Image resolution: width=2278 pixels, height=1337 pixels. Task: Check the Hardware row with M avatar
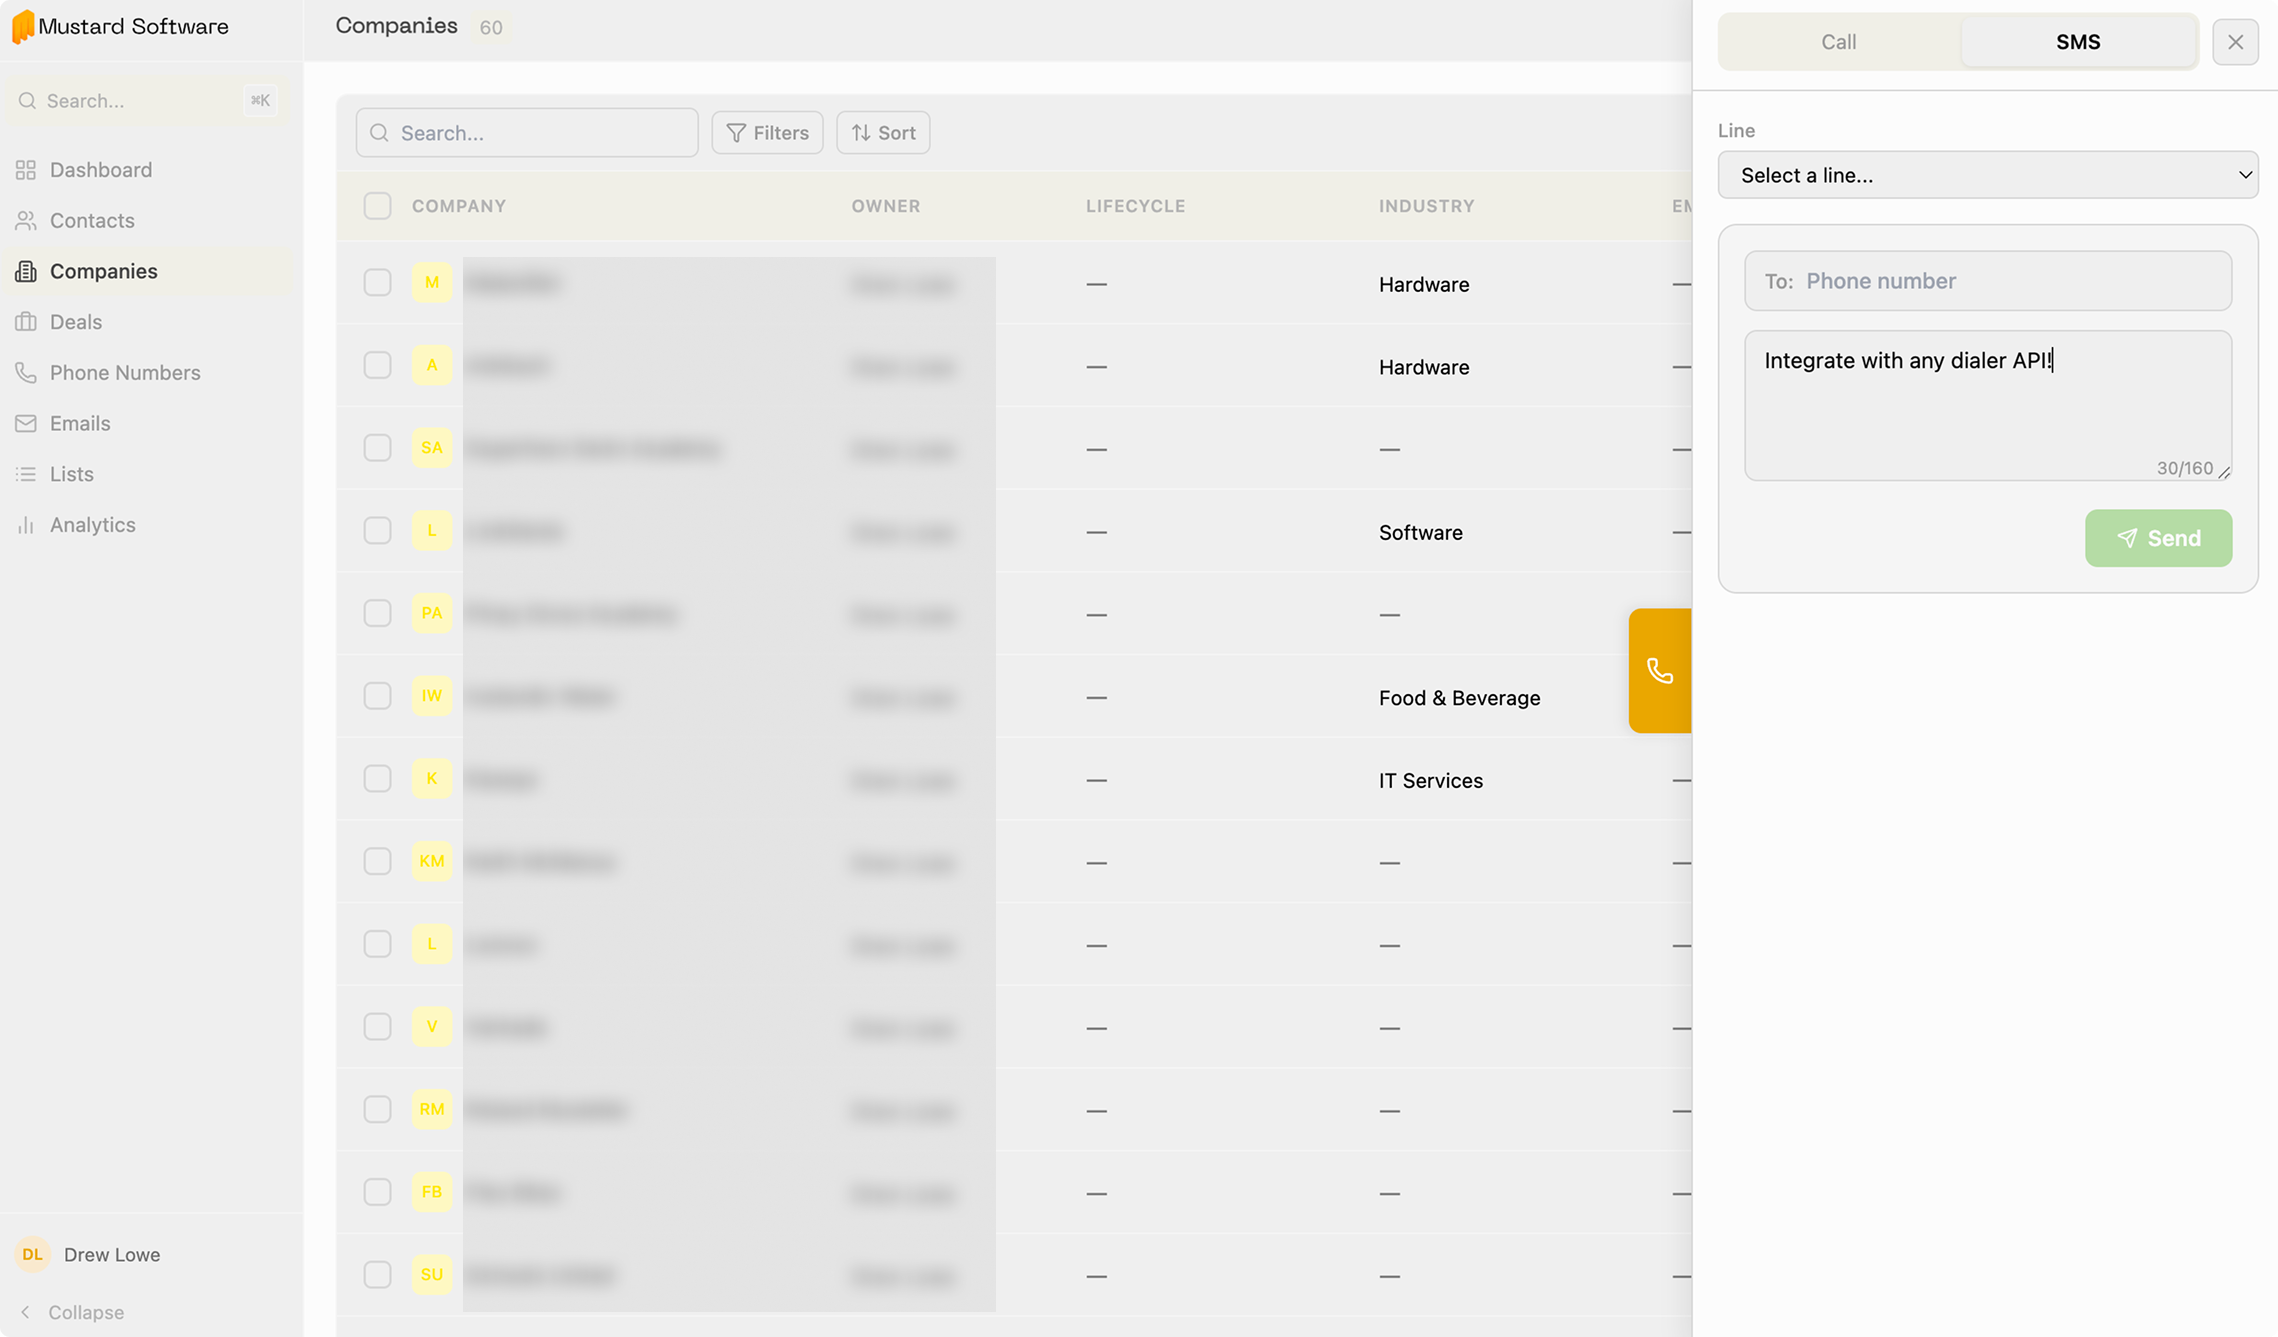tap(377, 283)
